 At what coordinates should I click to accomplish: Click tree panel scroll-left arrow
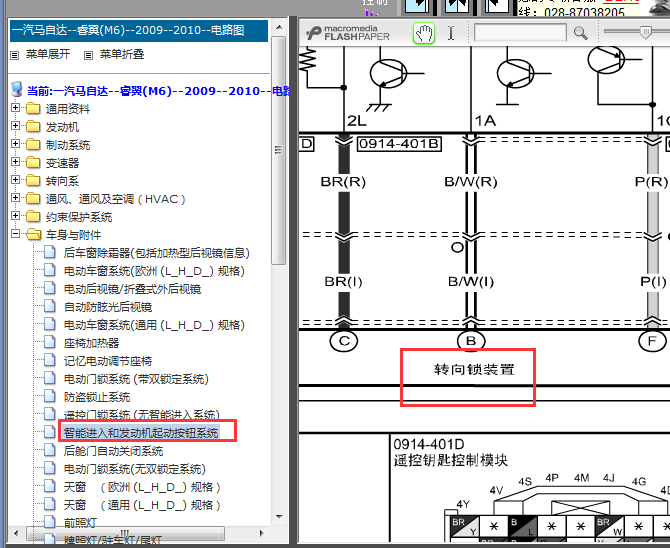coord(16,533)
